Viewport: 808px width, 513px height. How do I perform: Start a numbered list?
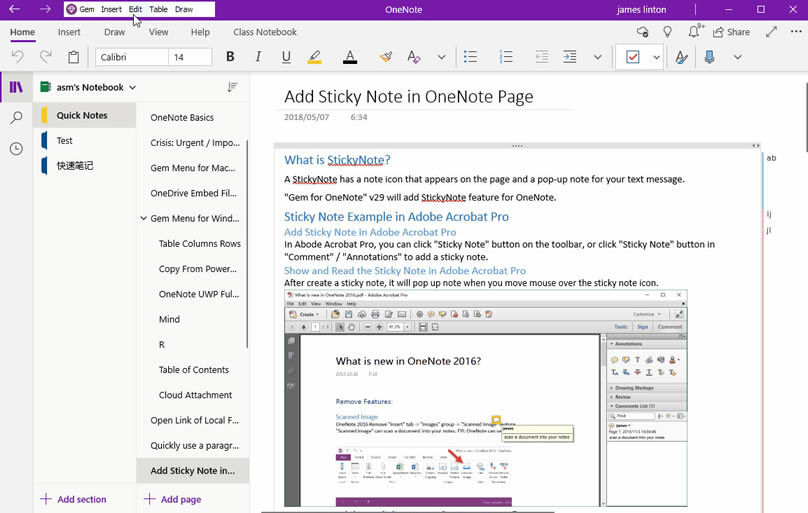[506, 57]
